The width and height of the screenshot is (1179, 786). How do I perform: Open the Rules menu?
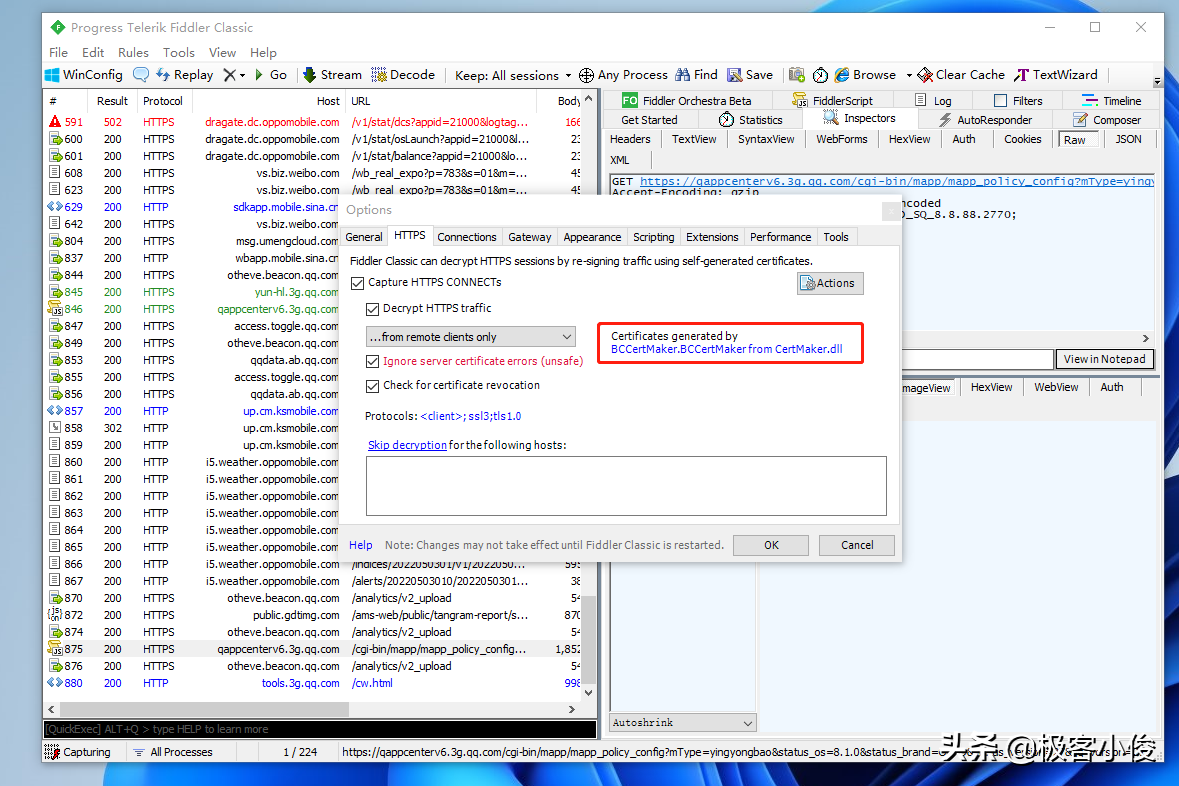(133, 52)
